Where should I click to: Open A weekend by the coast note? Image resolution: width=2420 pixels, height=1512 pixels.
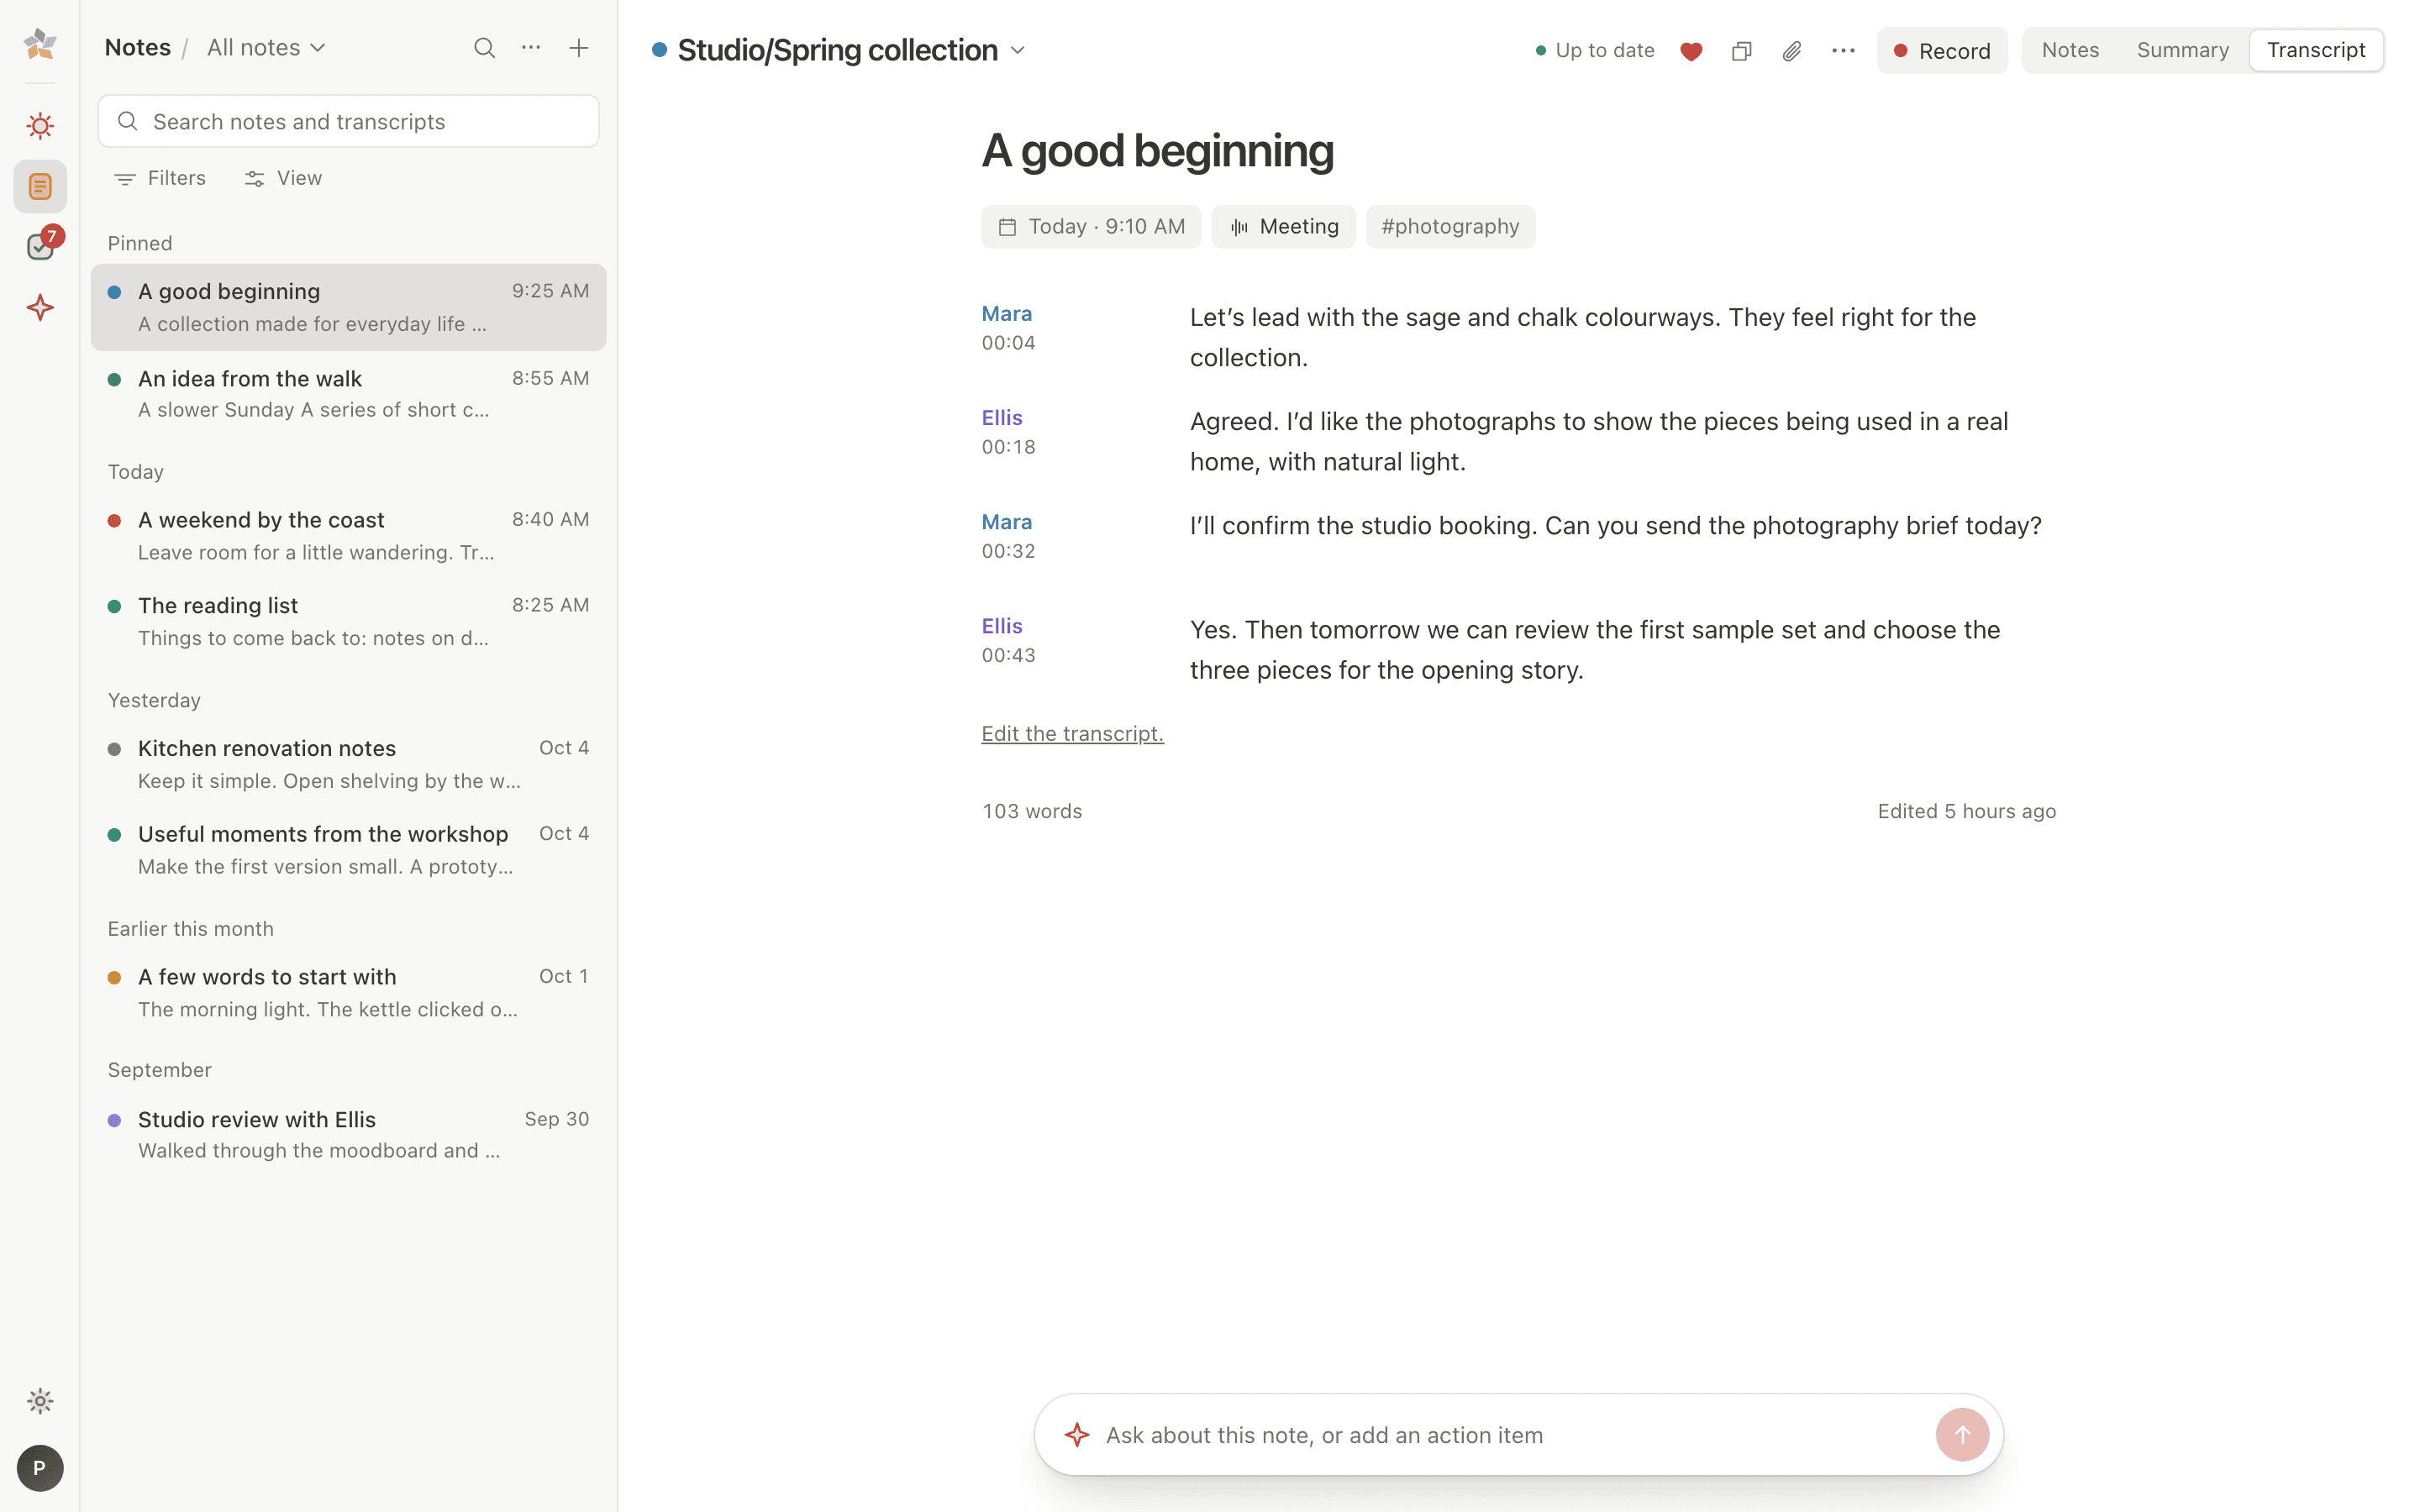tap(348, 536)
